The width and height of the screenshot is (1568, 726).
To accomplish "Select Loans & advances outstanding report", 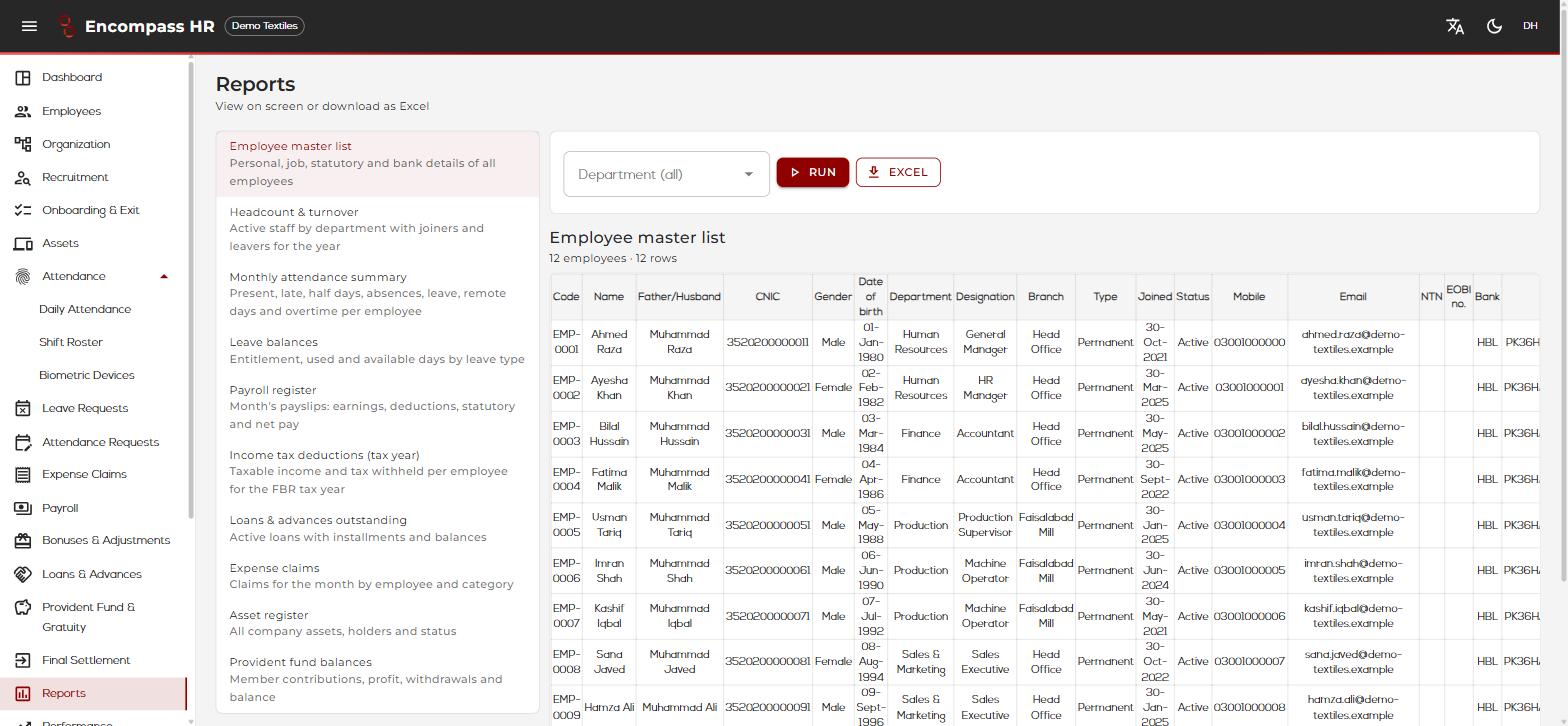I will click(377, 529).
